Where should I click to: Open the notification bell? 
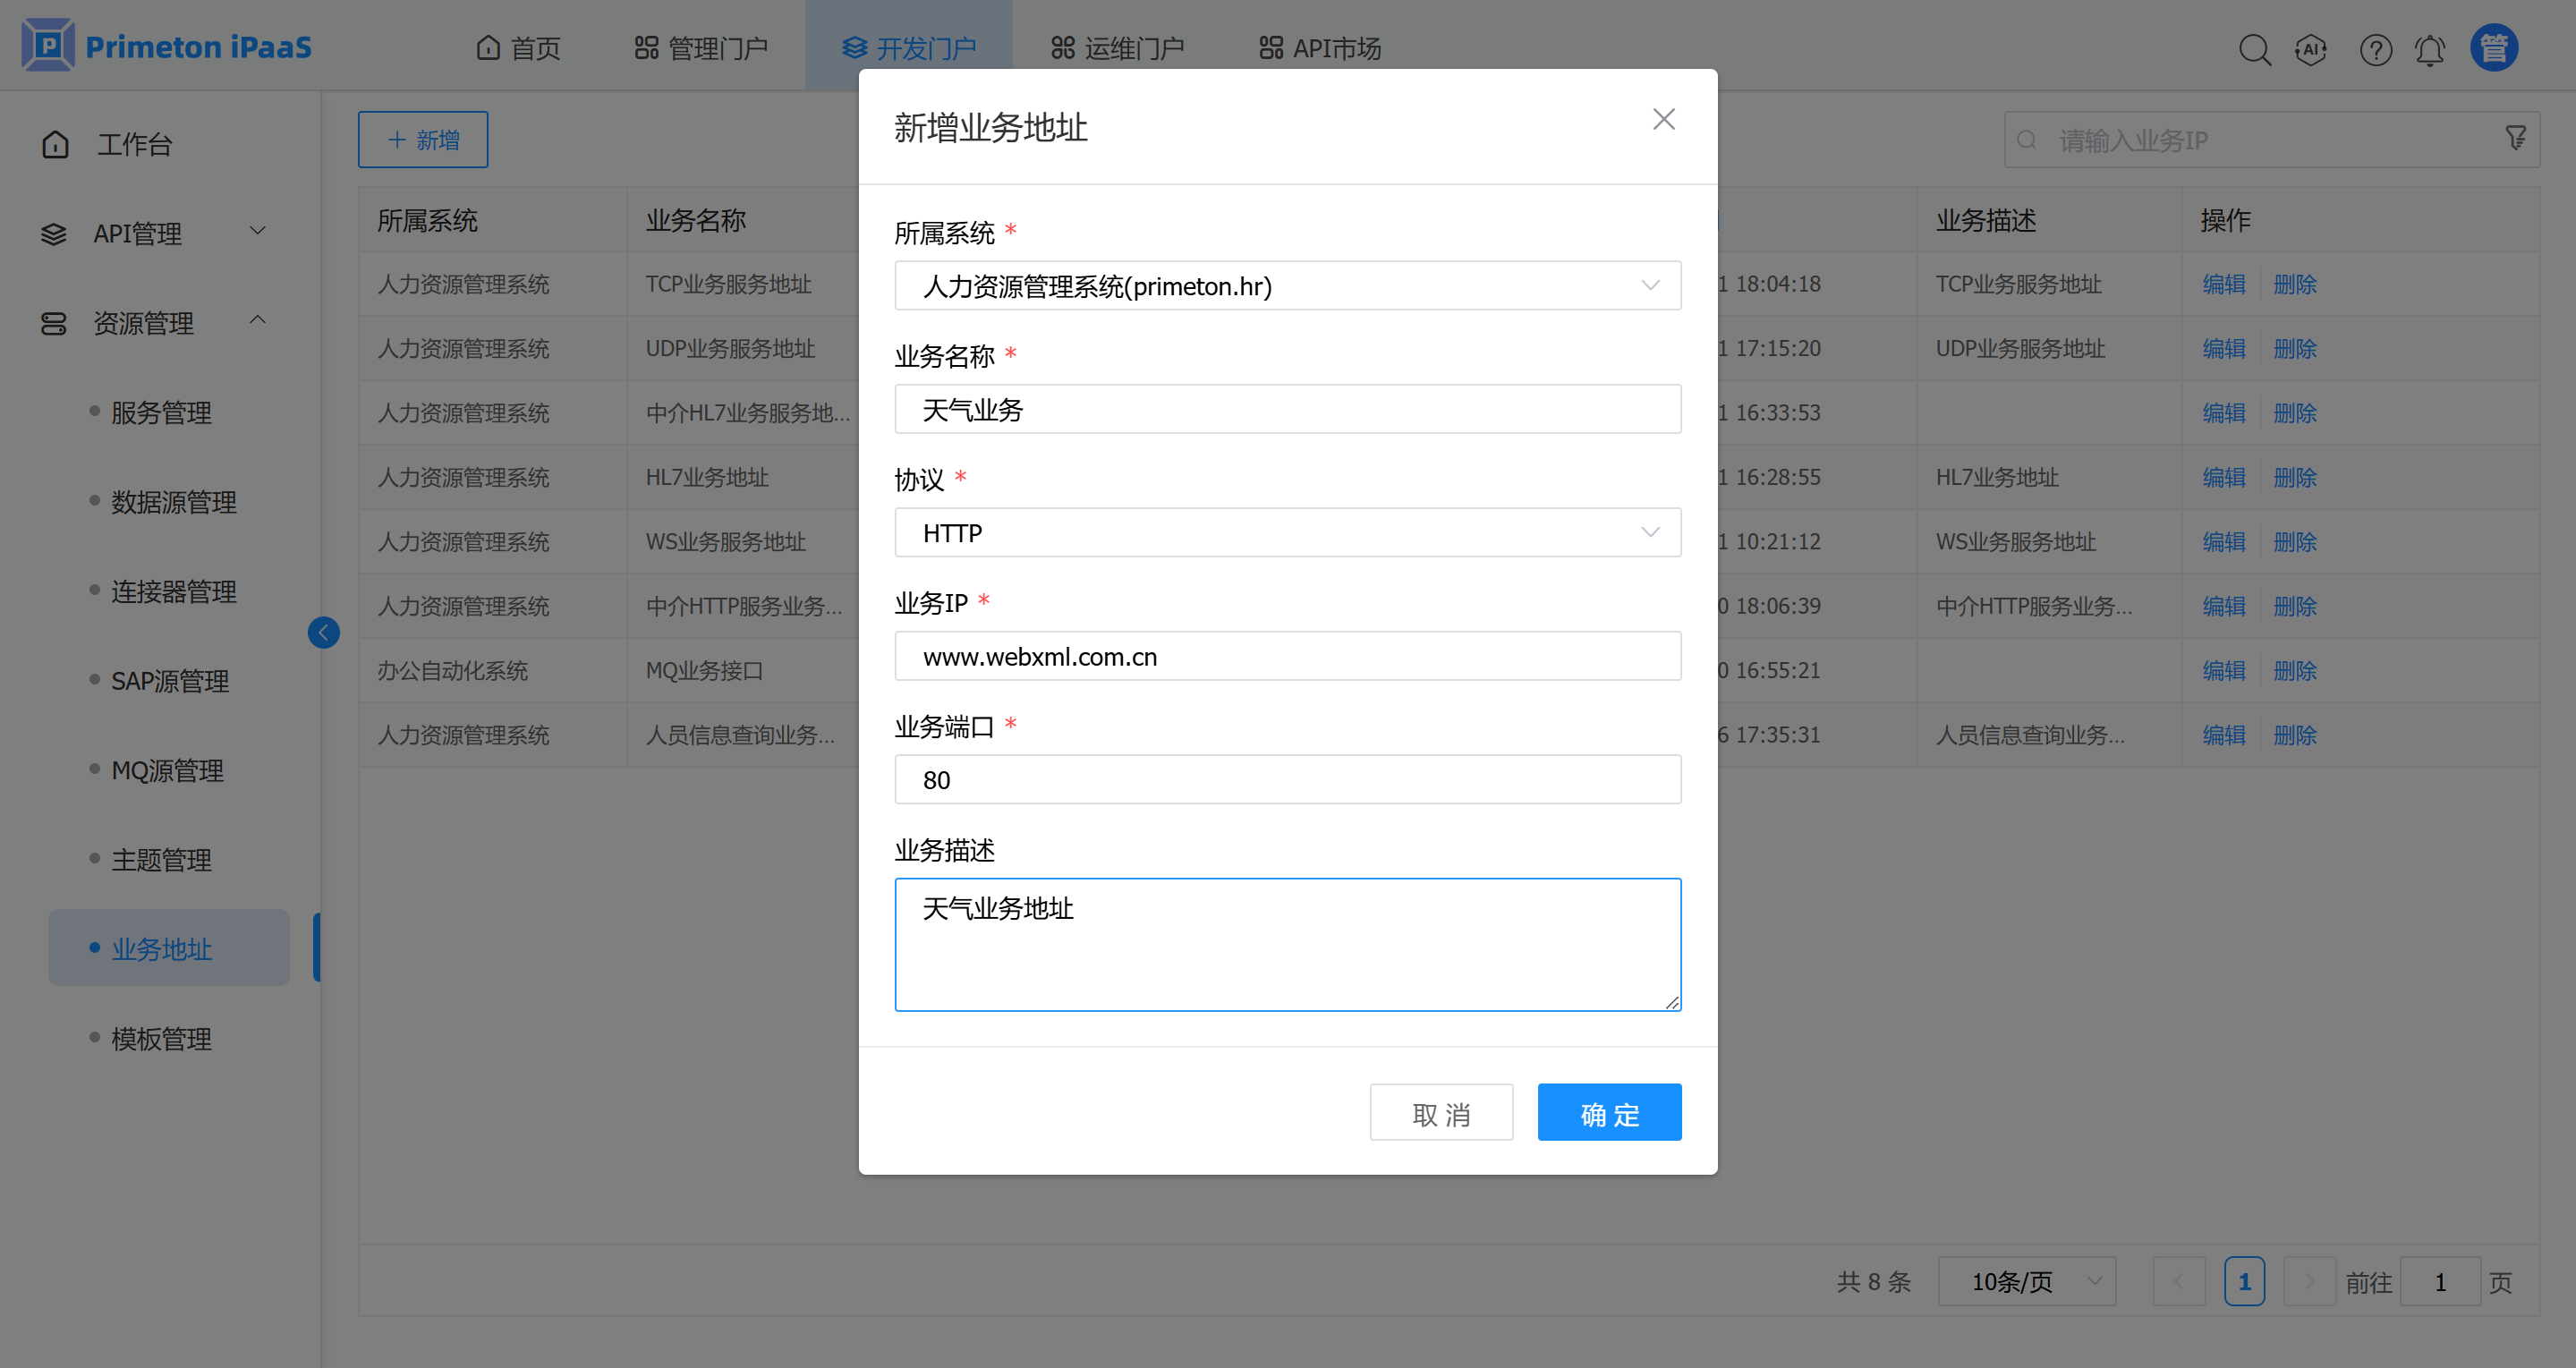(2430, 49)
